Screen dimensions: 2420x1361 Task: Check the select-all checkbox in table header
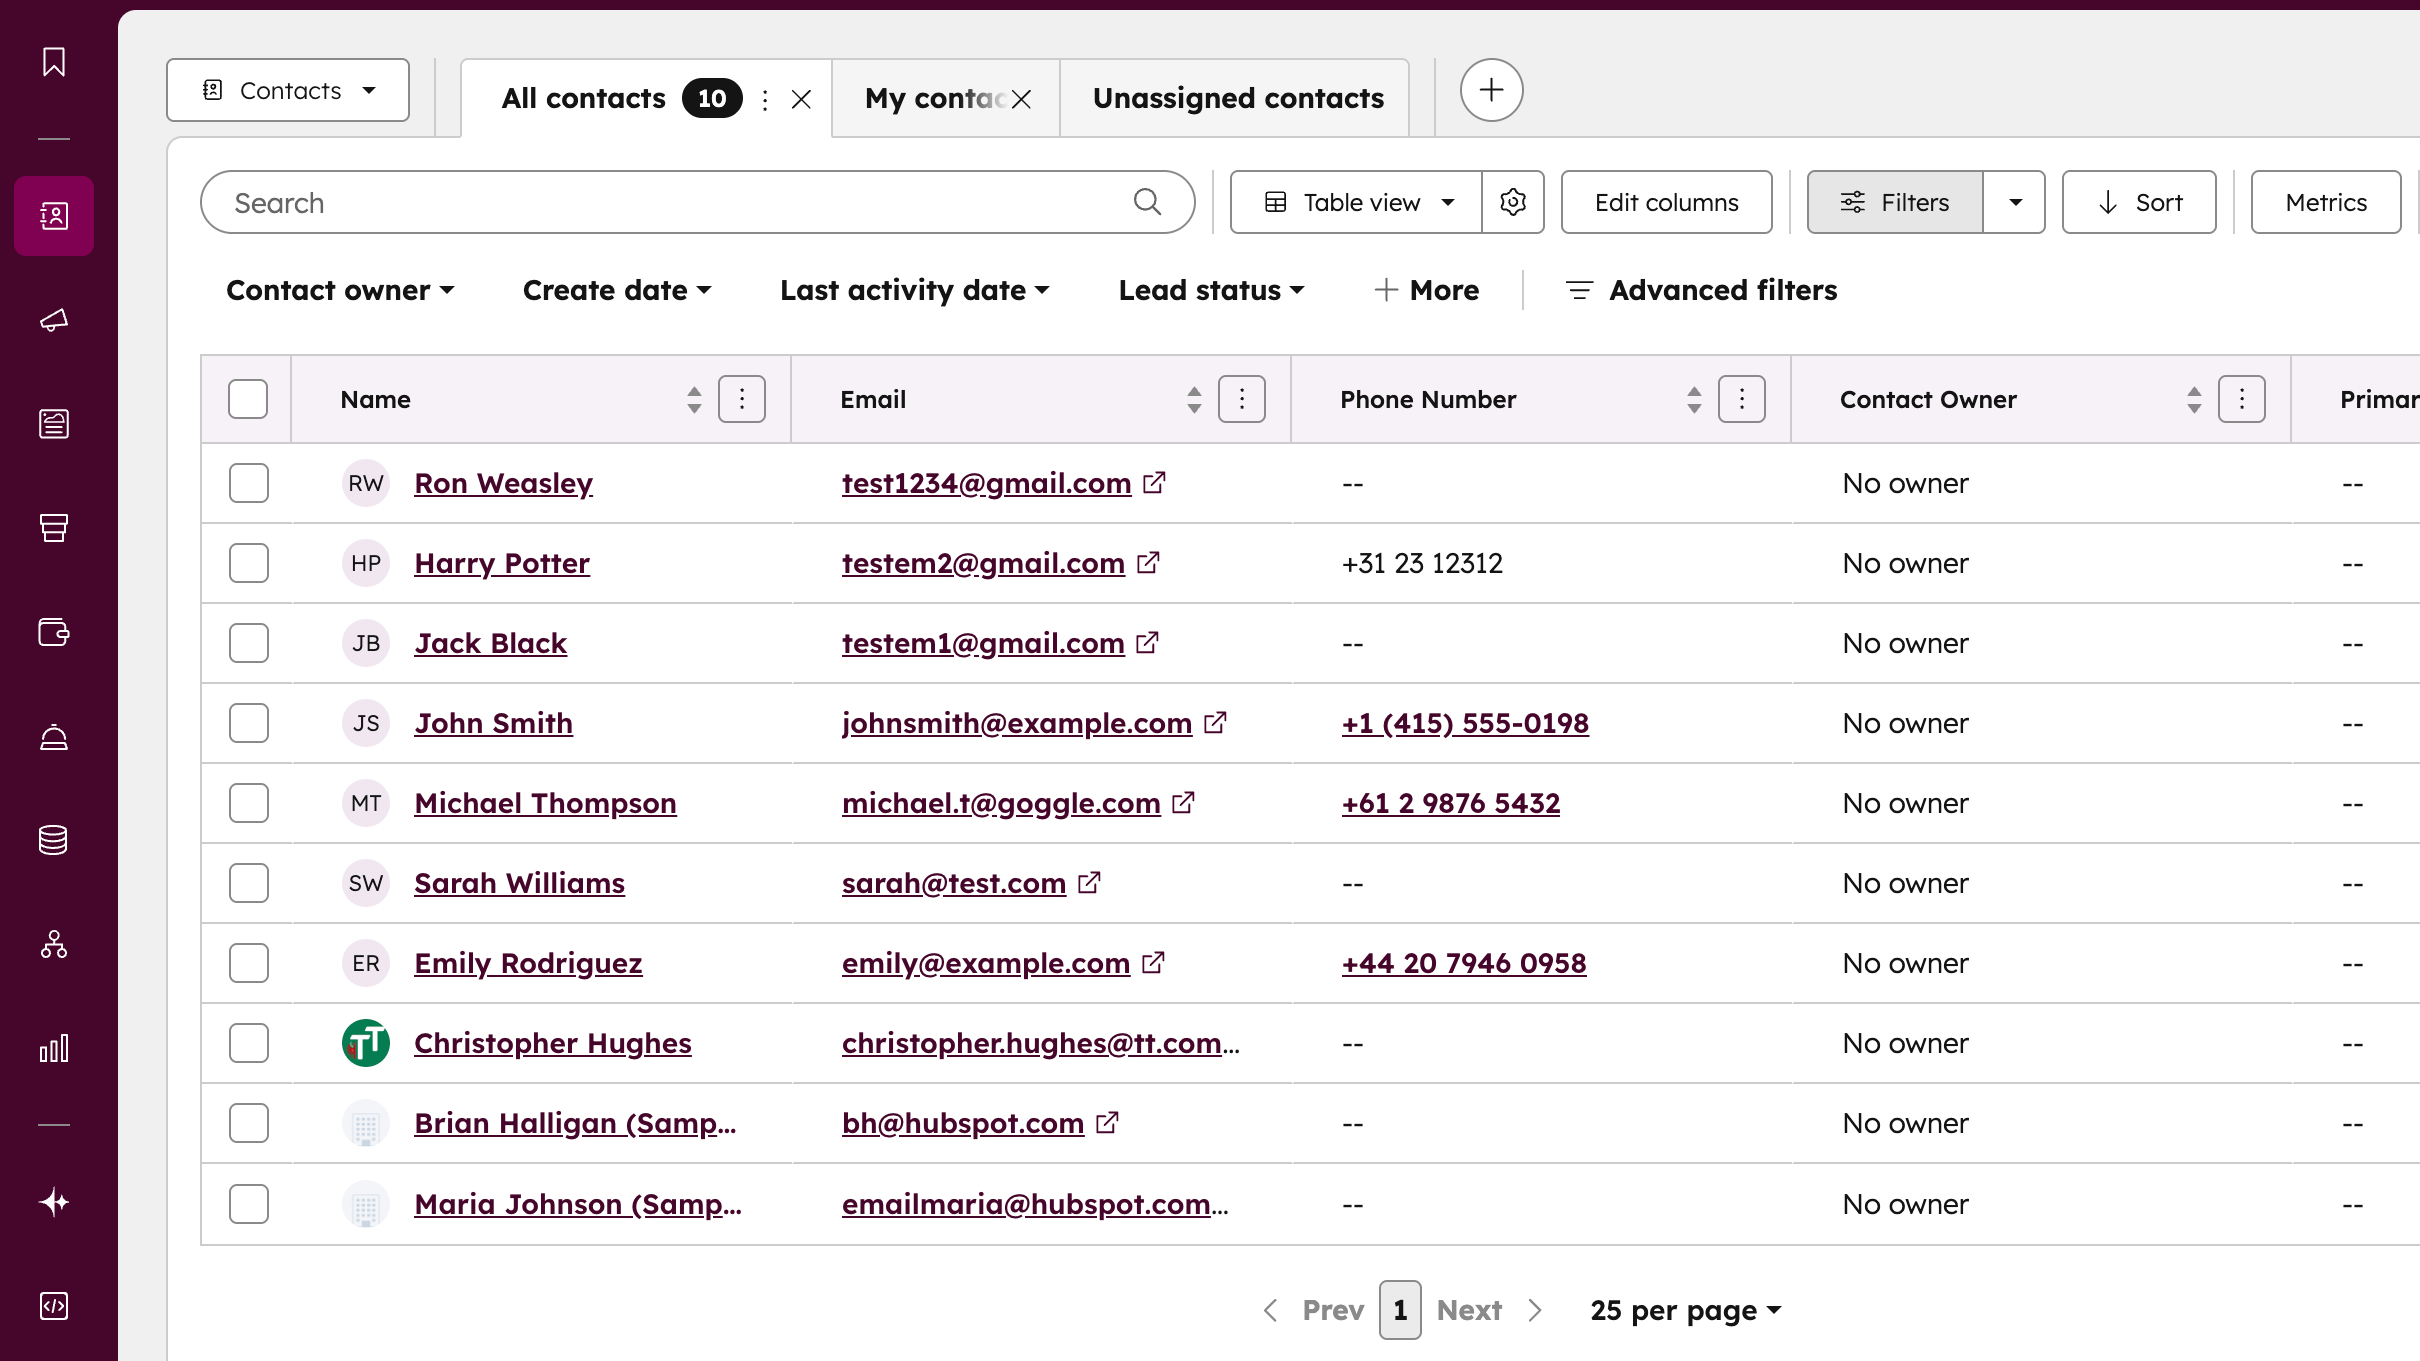248,399
